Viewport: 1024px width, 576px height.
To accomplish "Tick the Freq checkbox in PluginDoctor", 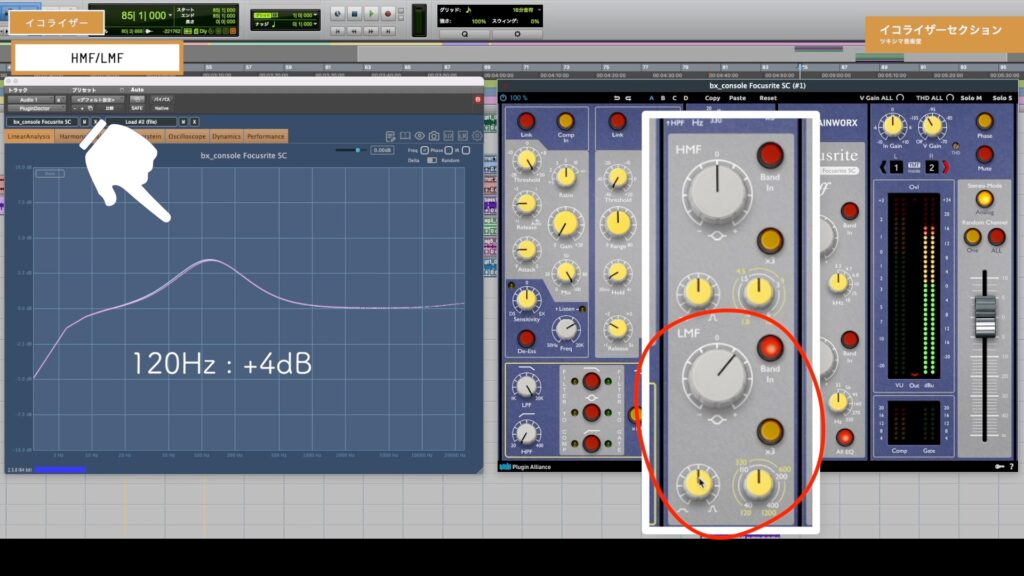I will 424,150.
